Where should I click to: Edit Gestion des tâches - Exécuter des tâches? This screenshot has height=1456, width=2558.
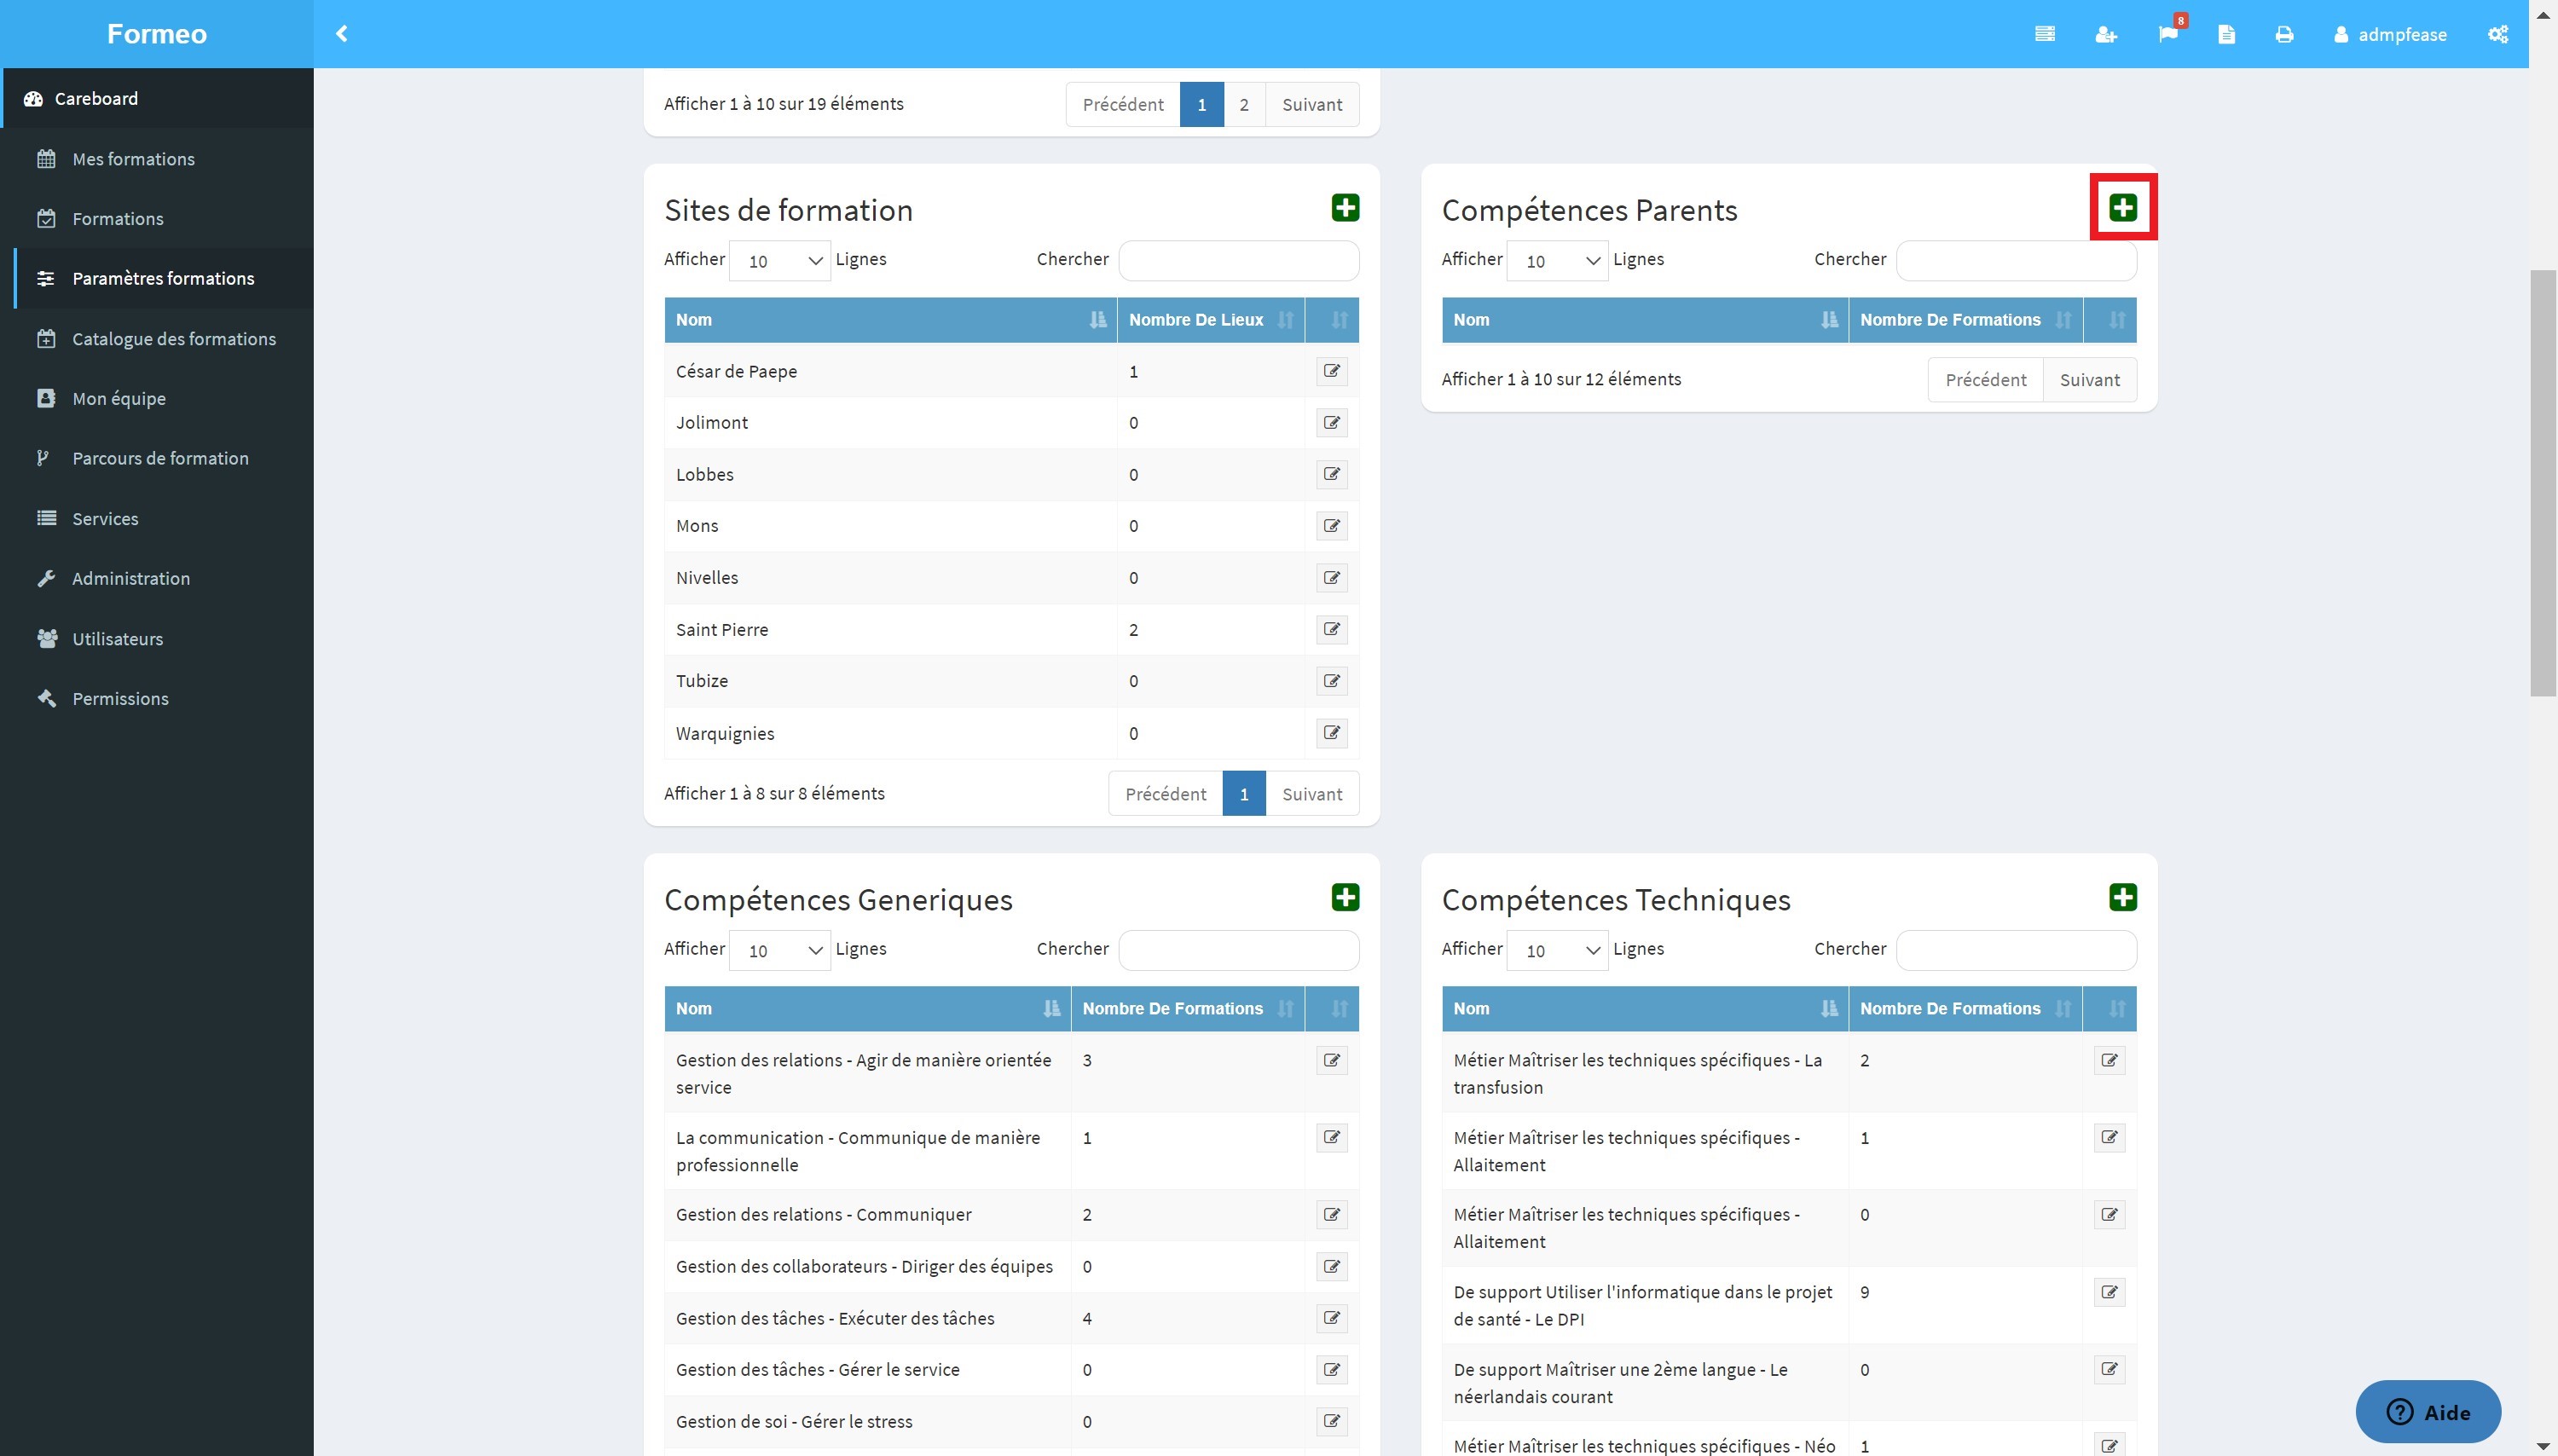click(x=1332, y=1318)
